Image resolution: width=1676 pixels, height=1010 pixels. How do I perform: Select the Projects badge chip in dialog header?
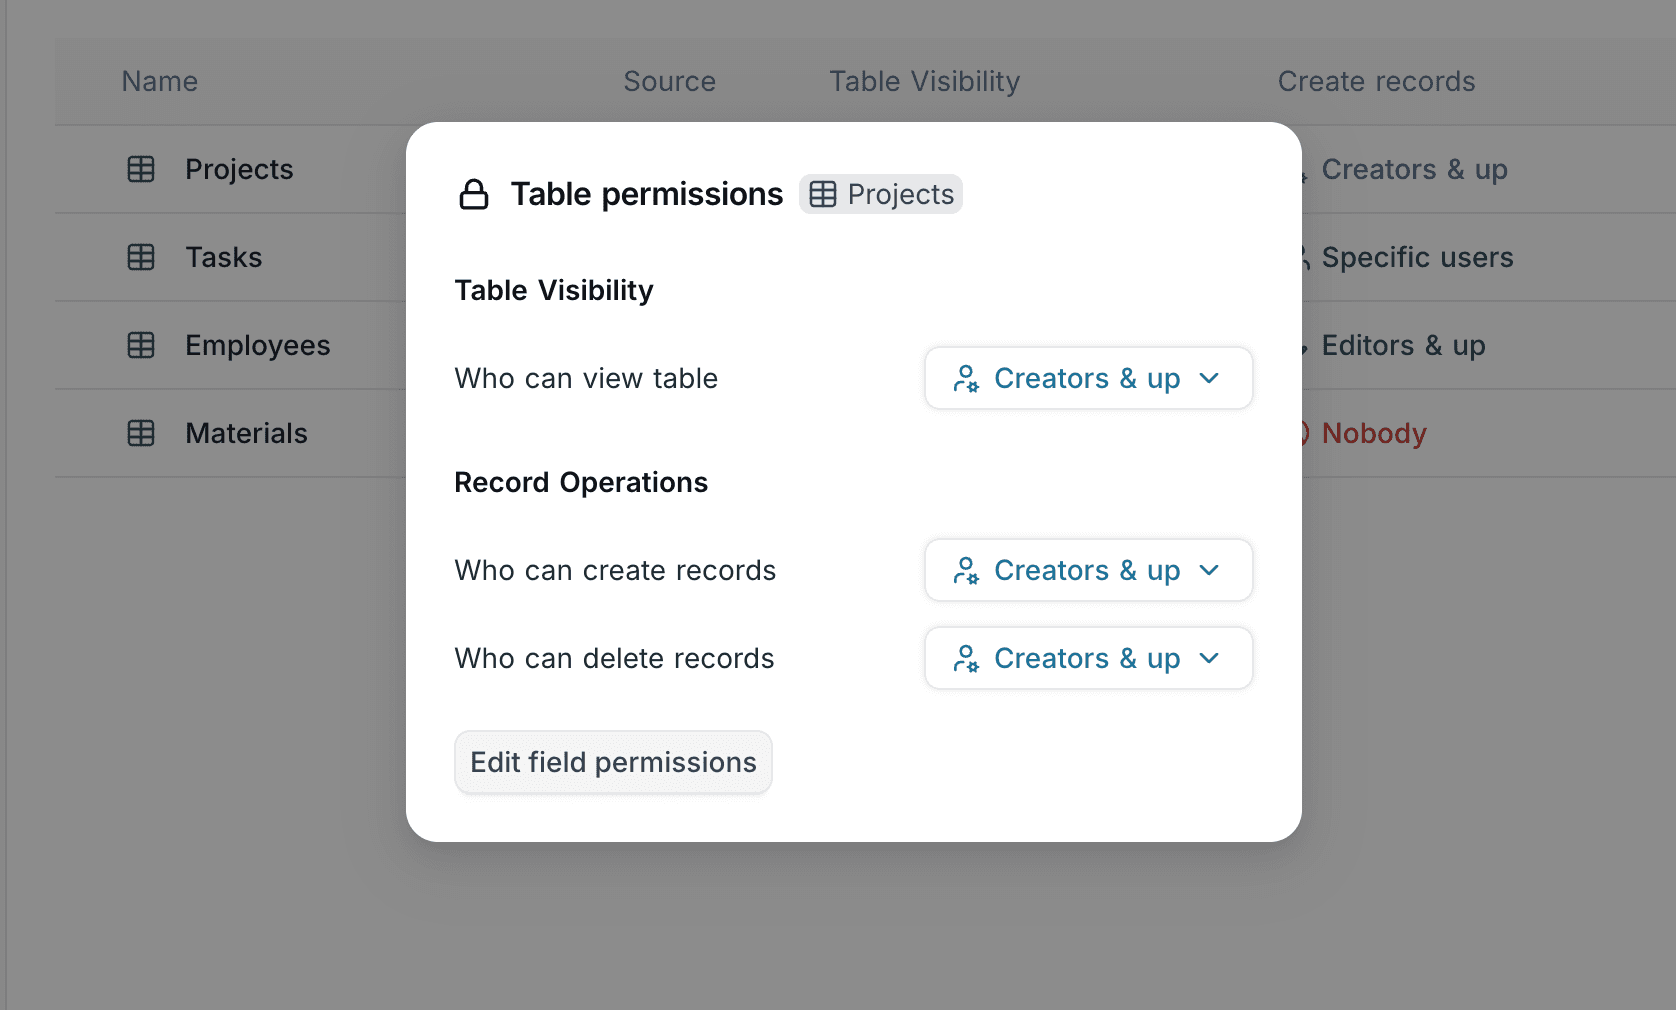pos(880,194)
